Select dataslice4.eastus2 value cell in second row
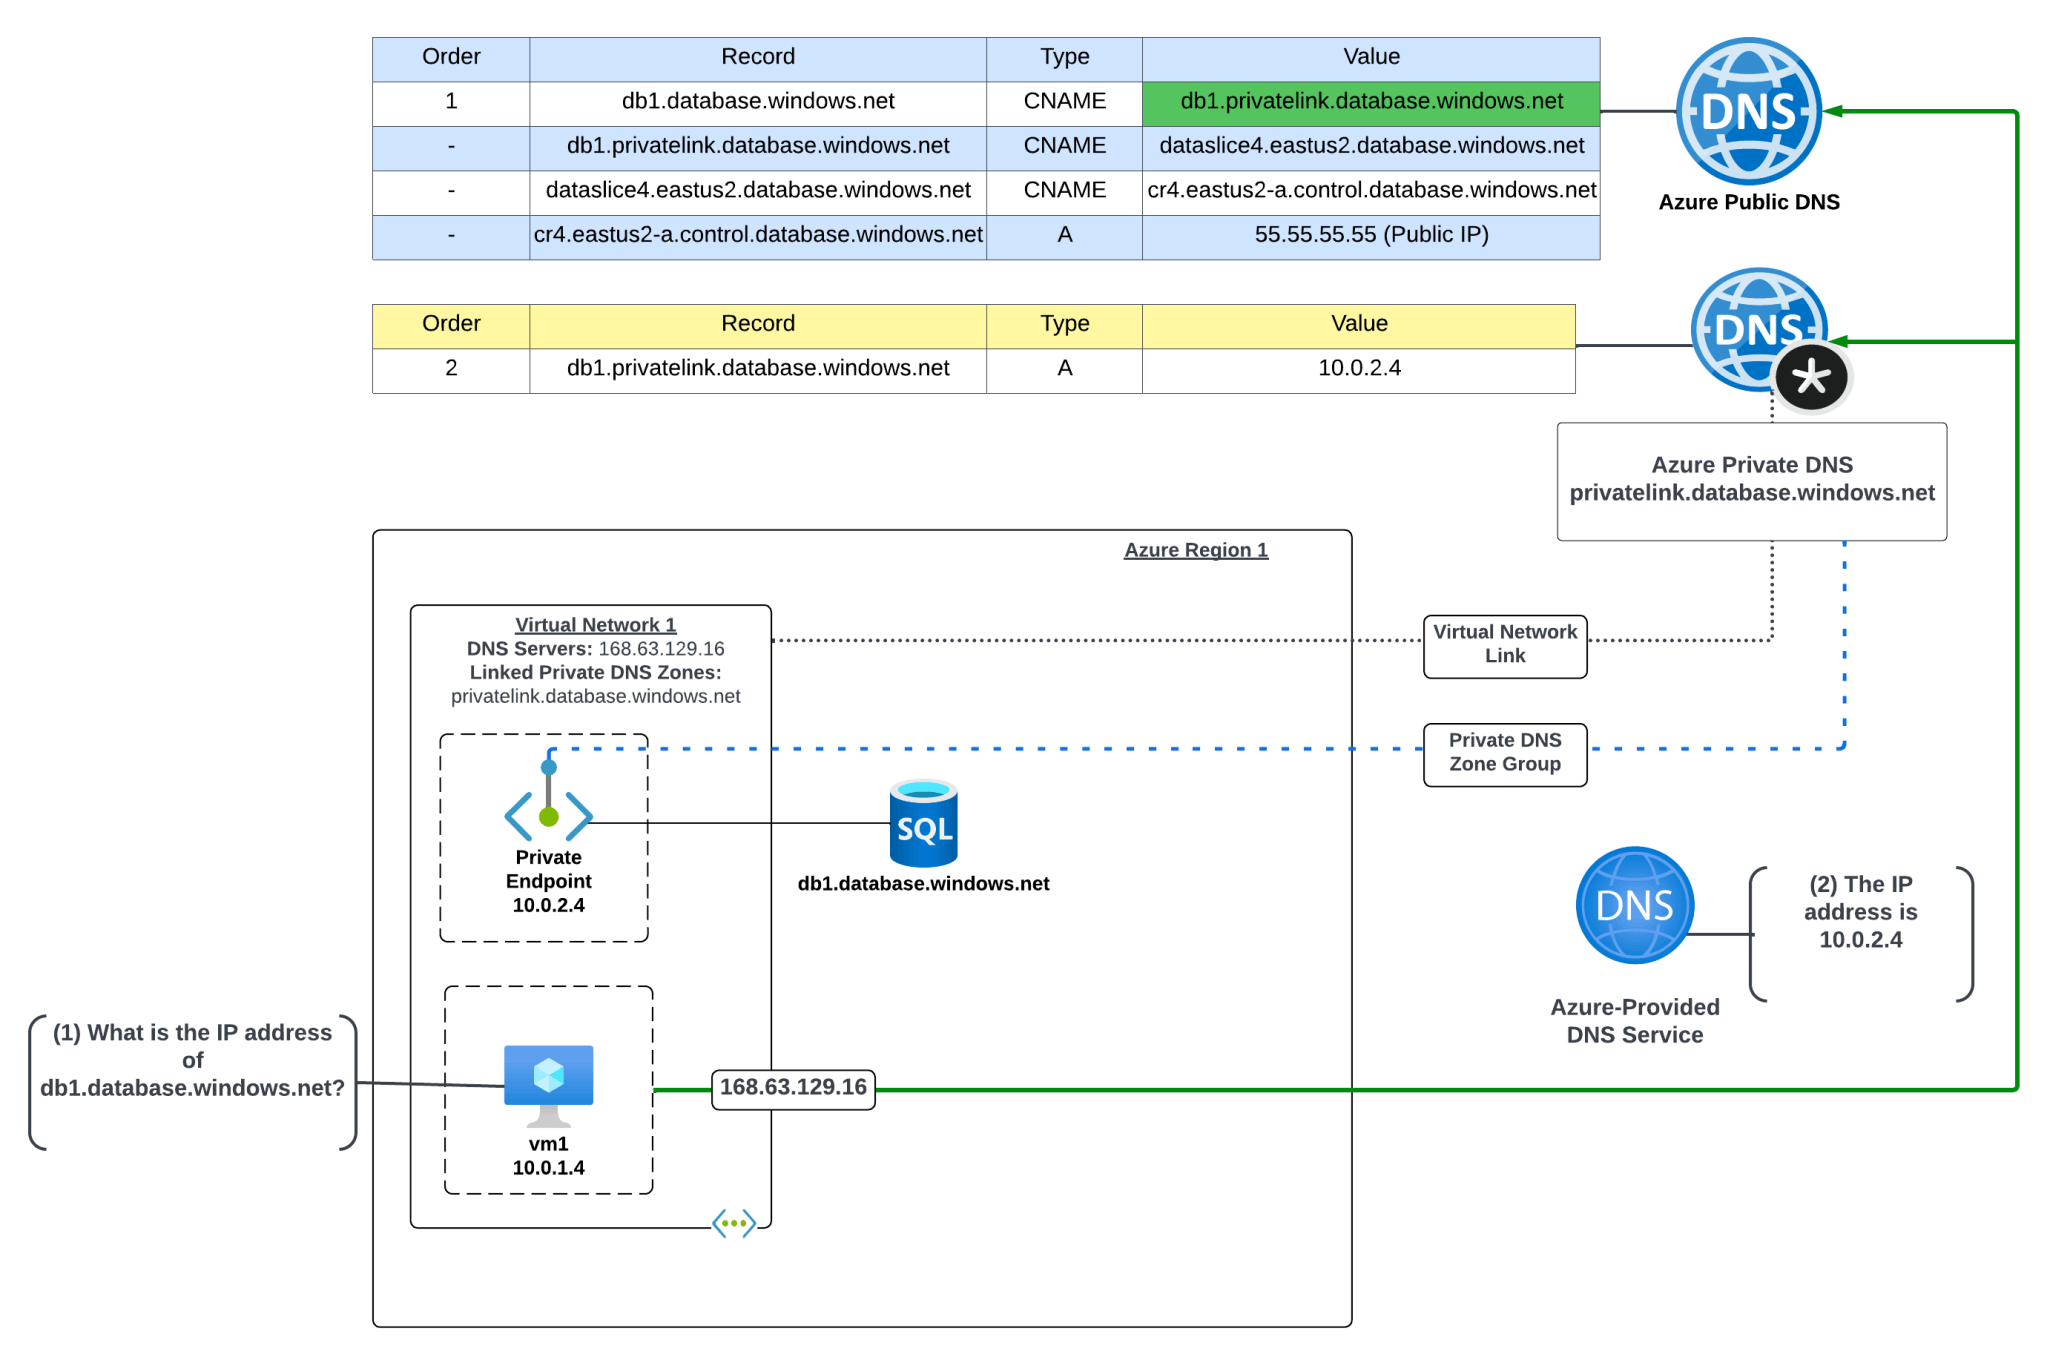This screenshot has width=2047, height=1357. click(x=1371, y=148)
